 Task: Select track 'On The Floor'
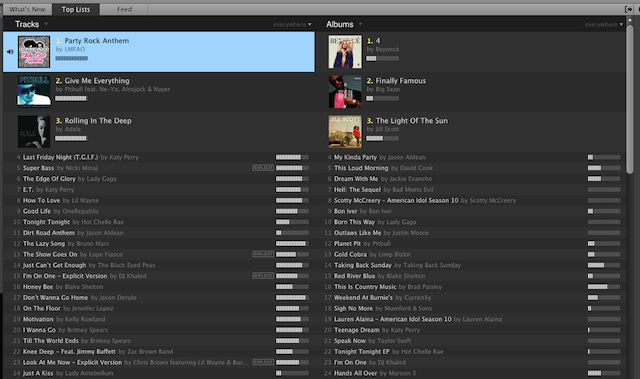point(42,308)
